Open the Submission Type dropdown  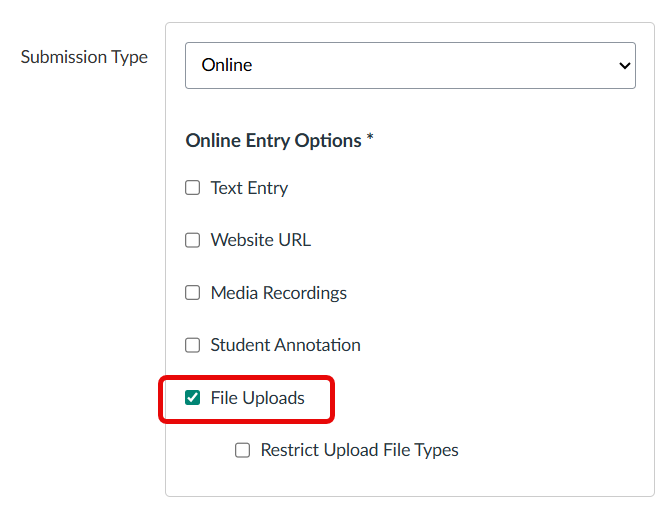click(x=410, y=65)
